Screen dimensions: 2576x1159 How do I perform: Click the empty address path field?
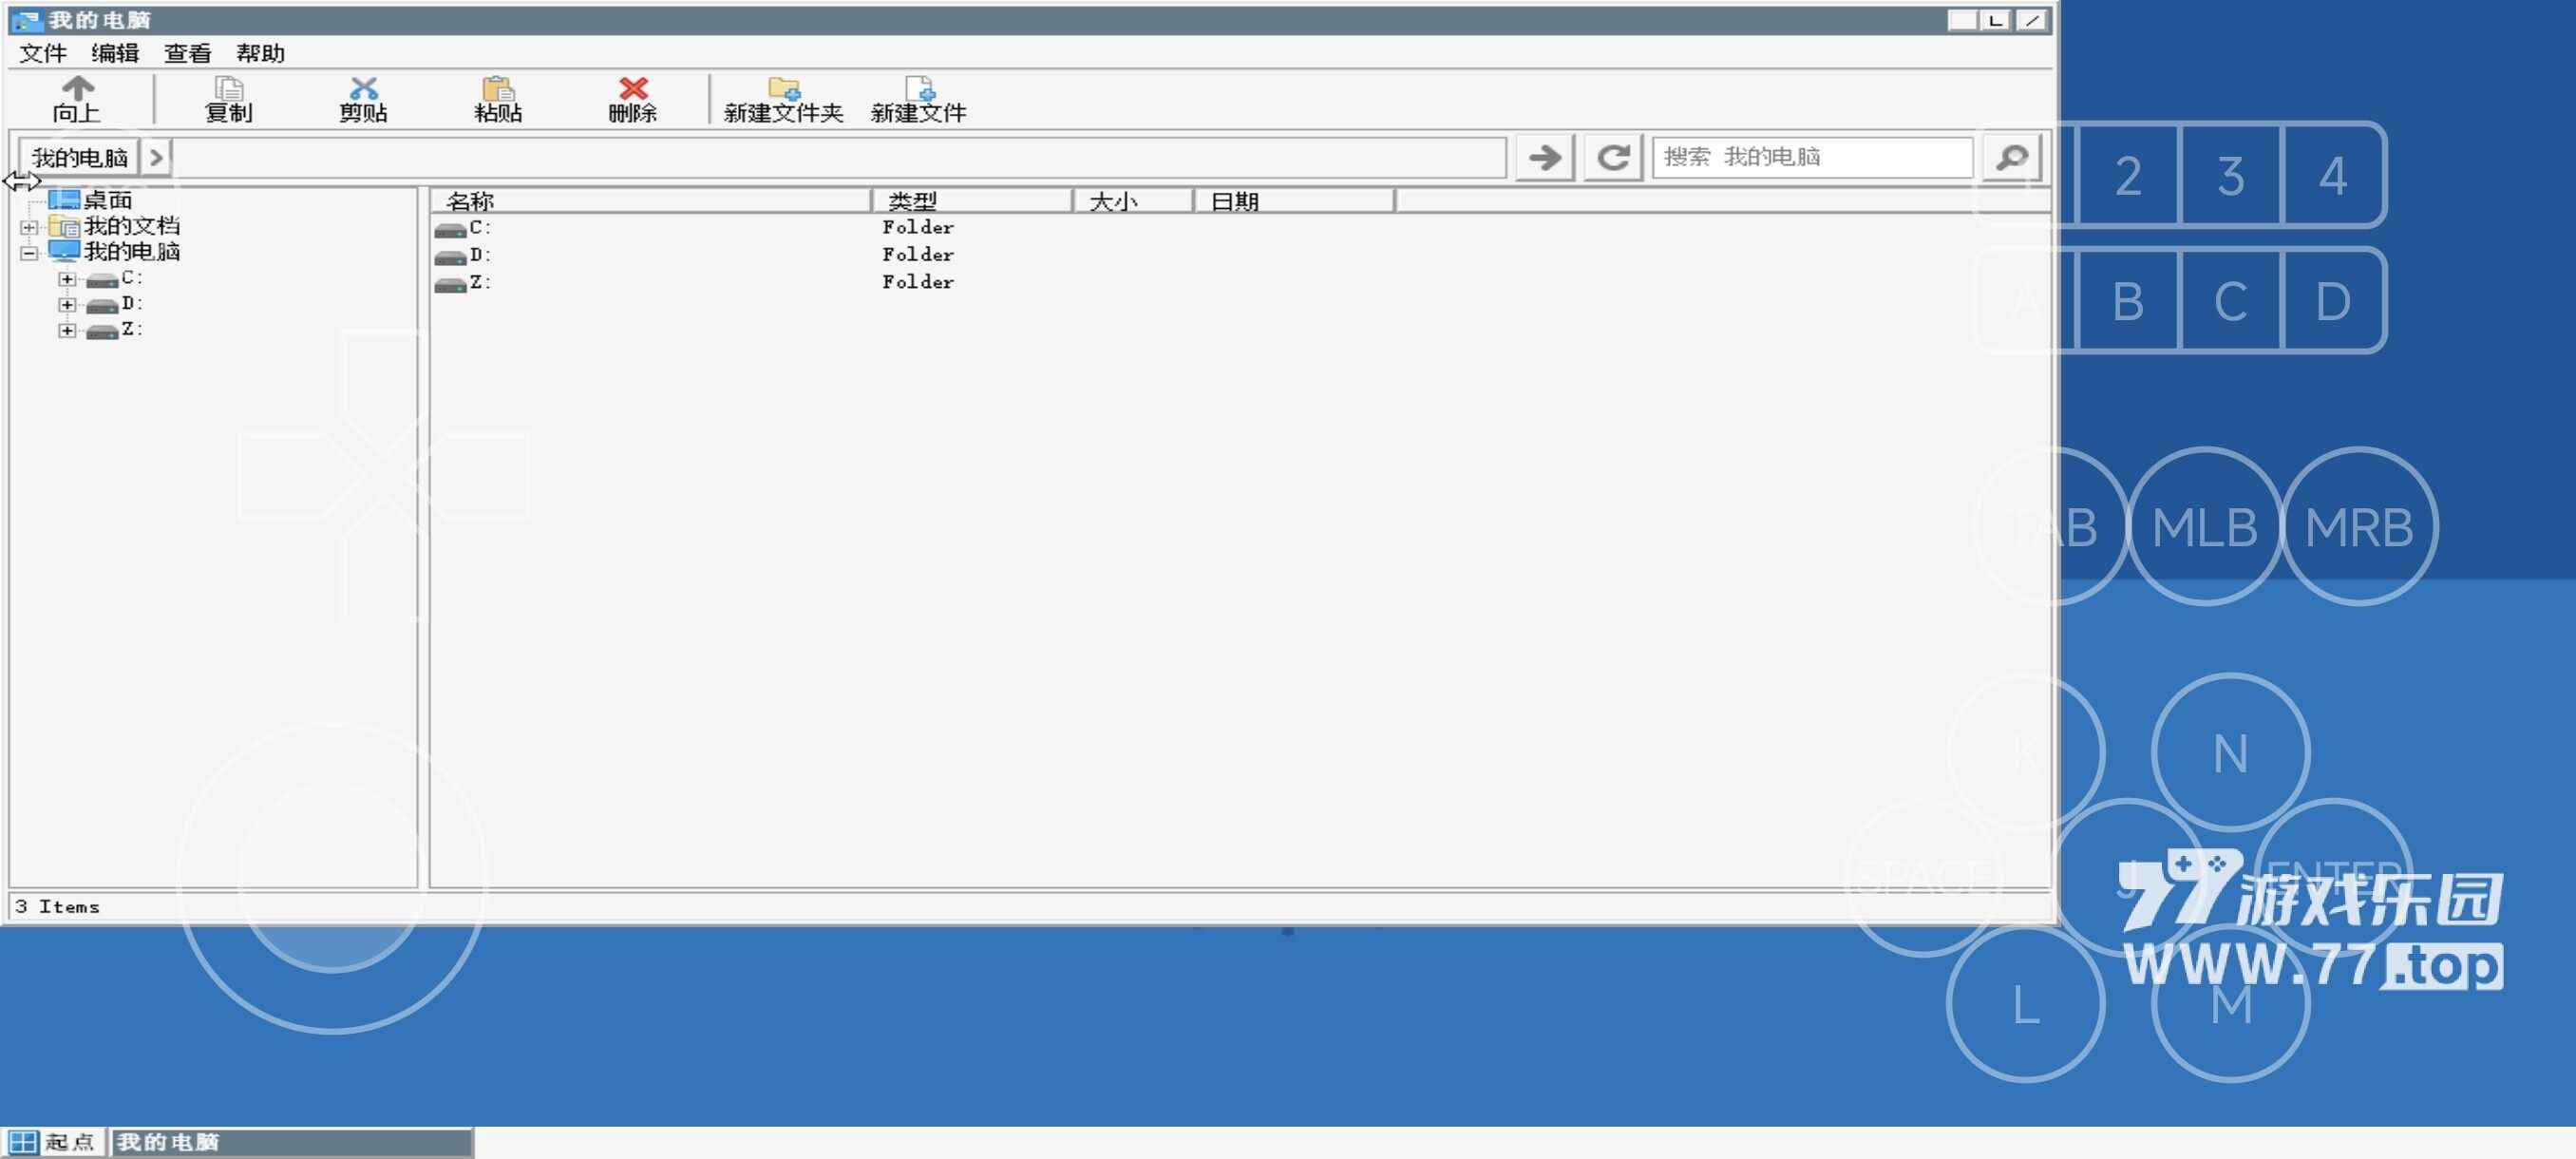click(x=839, y=157)
